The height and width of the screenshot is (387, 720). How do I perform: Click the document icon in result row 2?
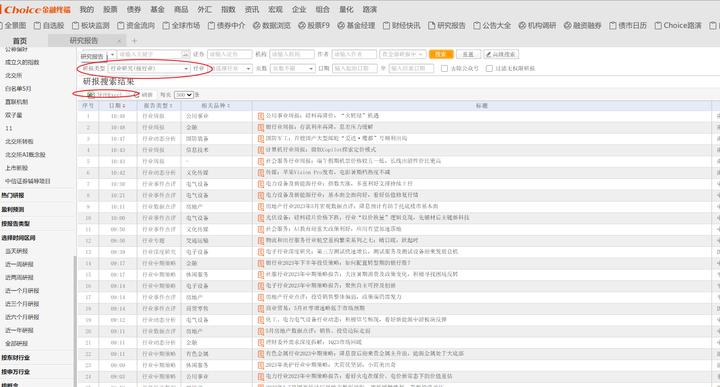261,127
